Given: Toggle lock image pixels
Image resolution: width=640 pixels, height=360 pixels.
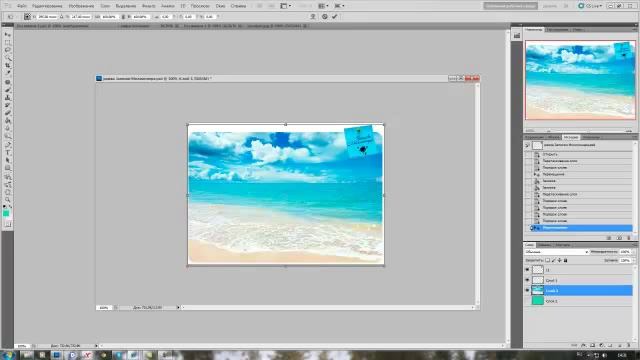Looking at the screenshot, I should (x=553, y=260).
